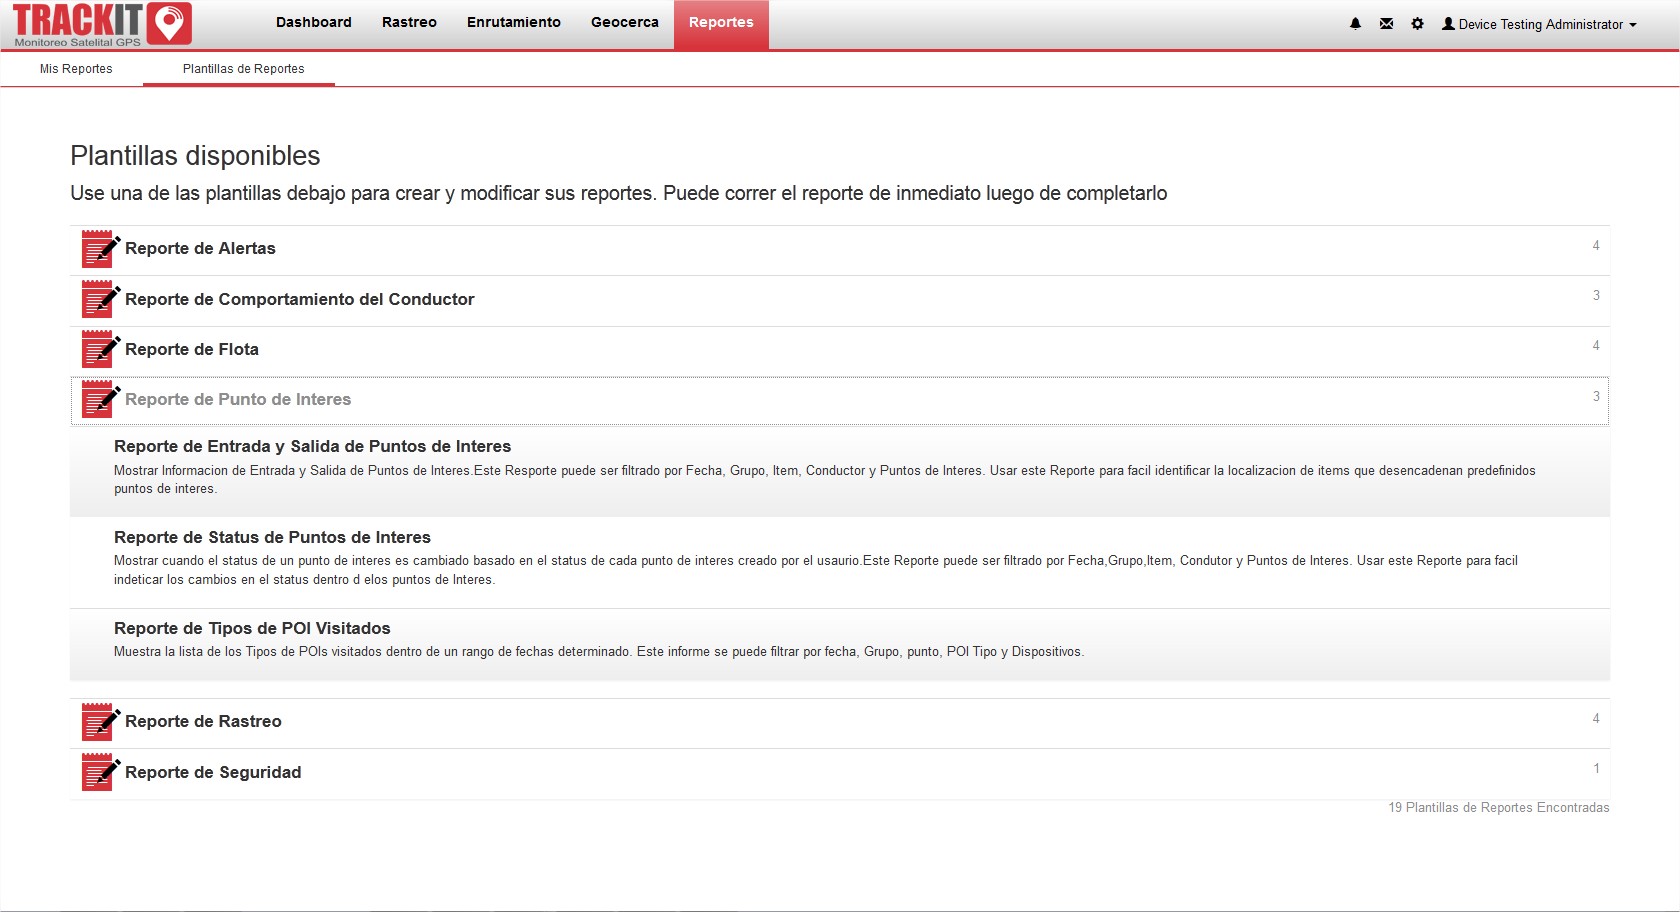The width and height of the screenshot is (1680, 912).
Task: Open the Geocerca menu item
Action: (624, 23)
